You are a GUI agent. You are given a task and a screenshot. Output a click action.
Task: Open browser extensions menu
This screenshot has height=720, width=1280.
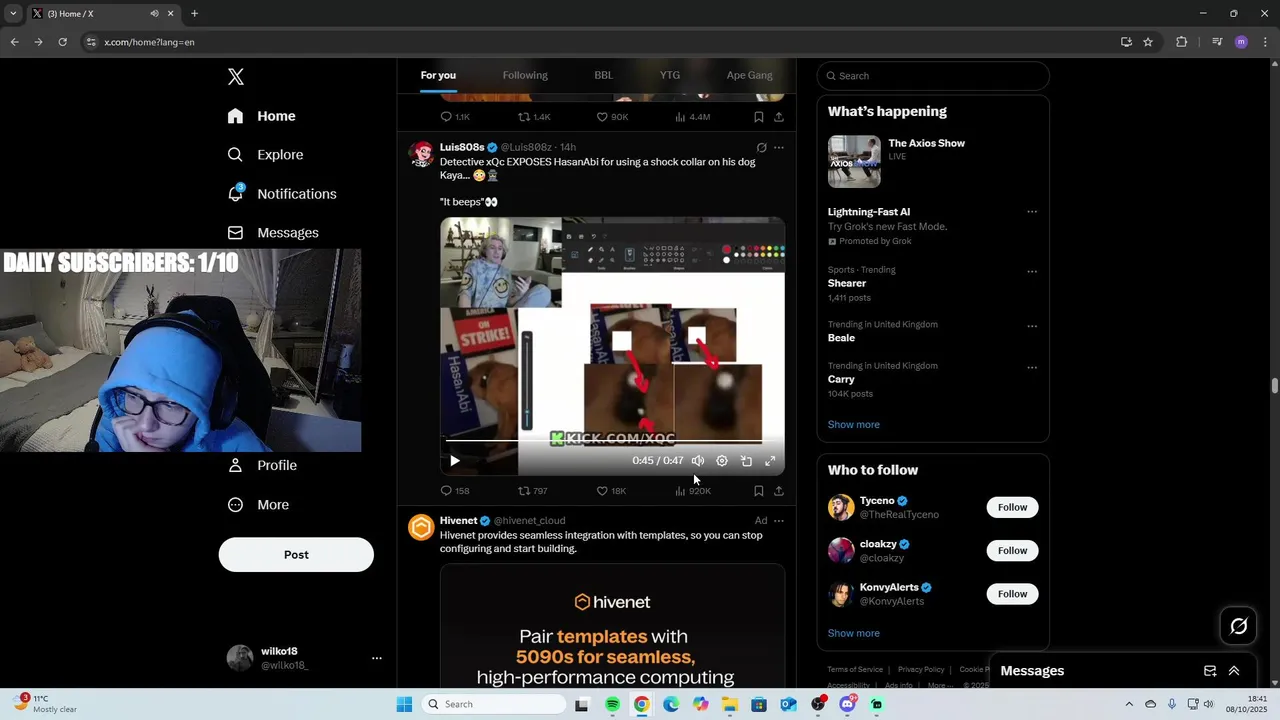1181,42
